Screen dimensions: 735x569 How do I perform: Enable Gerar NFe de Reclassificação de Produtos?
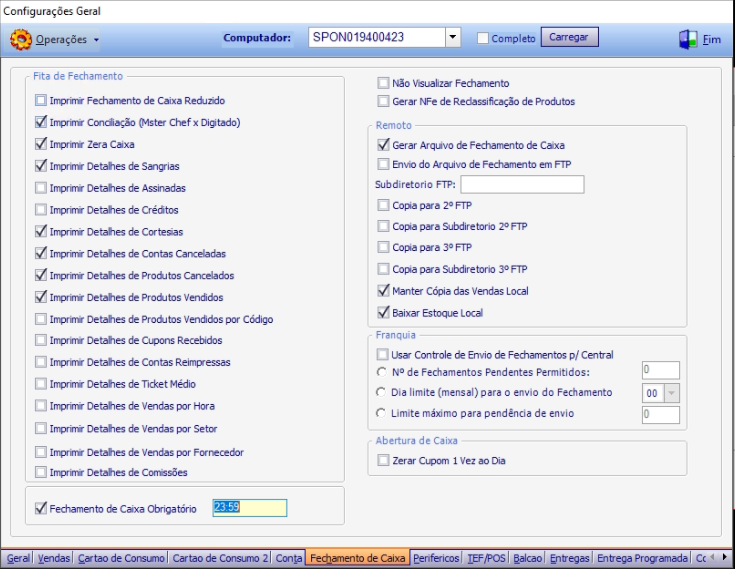[383, 101]
